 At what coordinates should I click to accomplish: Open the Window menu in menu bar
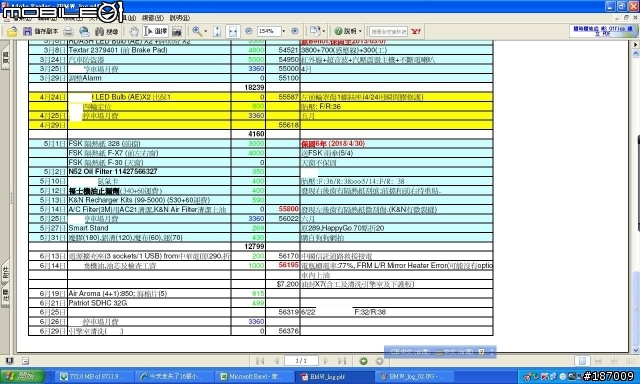153,18
